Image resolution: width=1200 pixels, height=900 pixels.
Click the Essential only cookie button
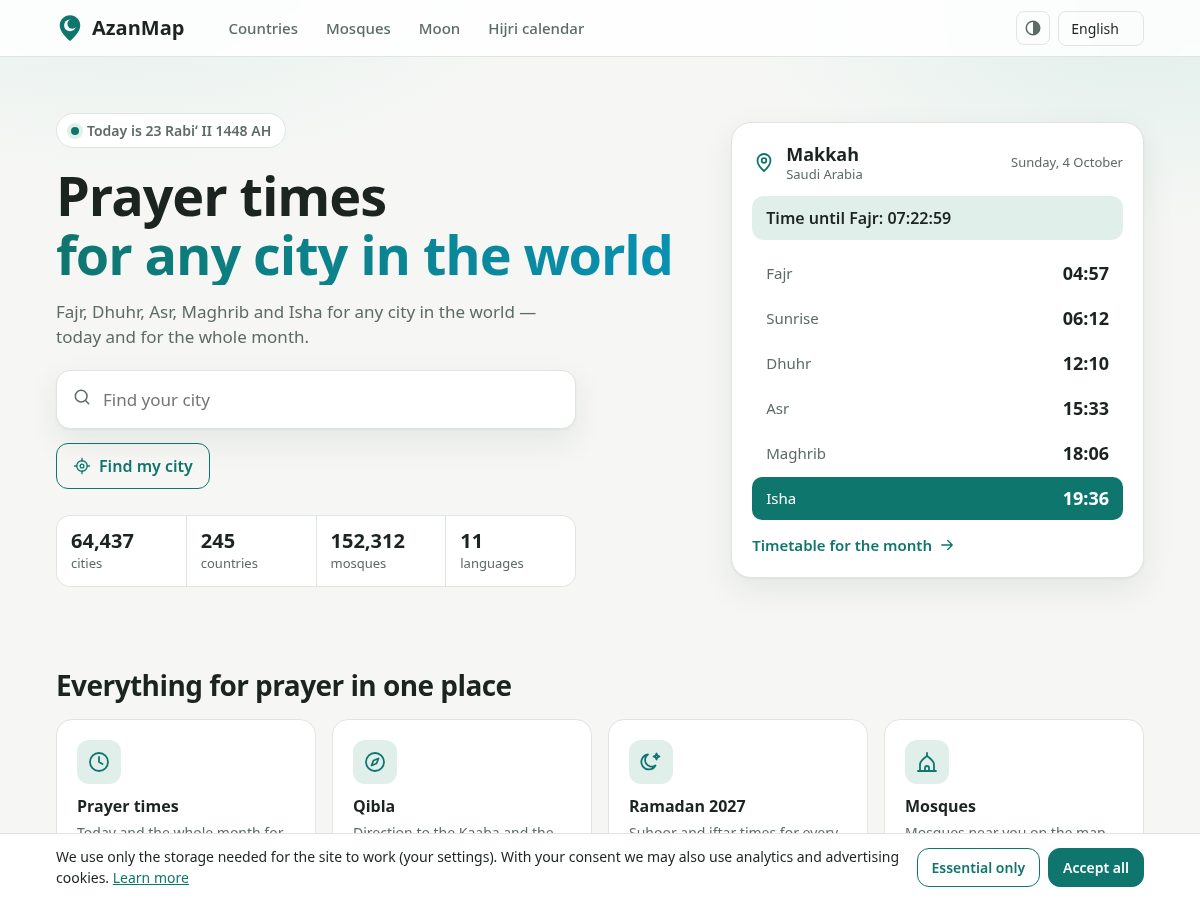[x=978, y=867]
